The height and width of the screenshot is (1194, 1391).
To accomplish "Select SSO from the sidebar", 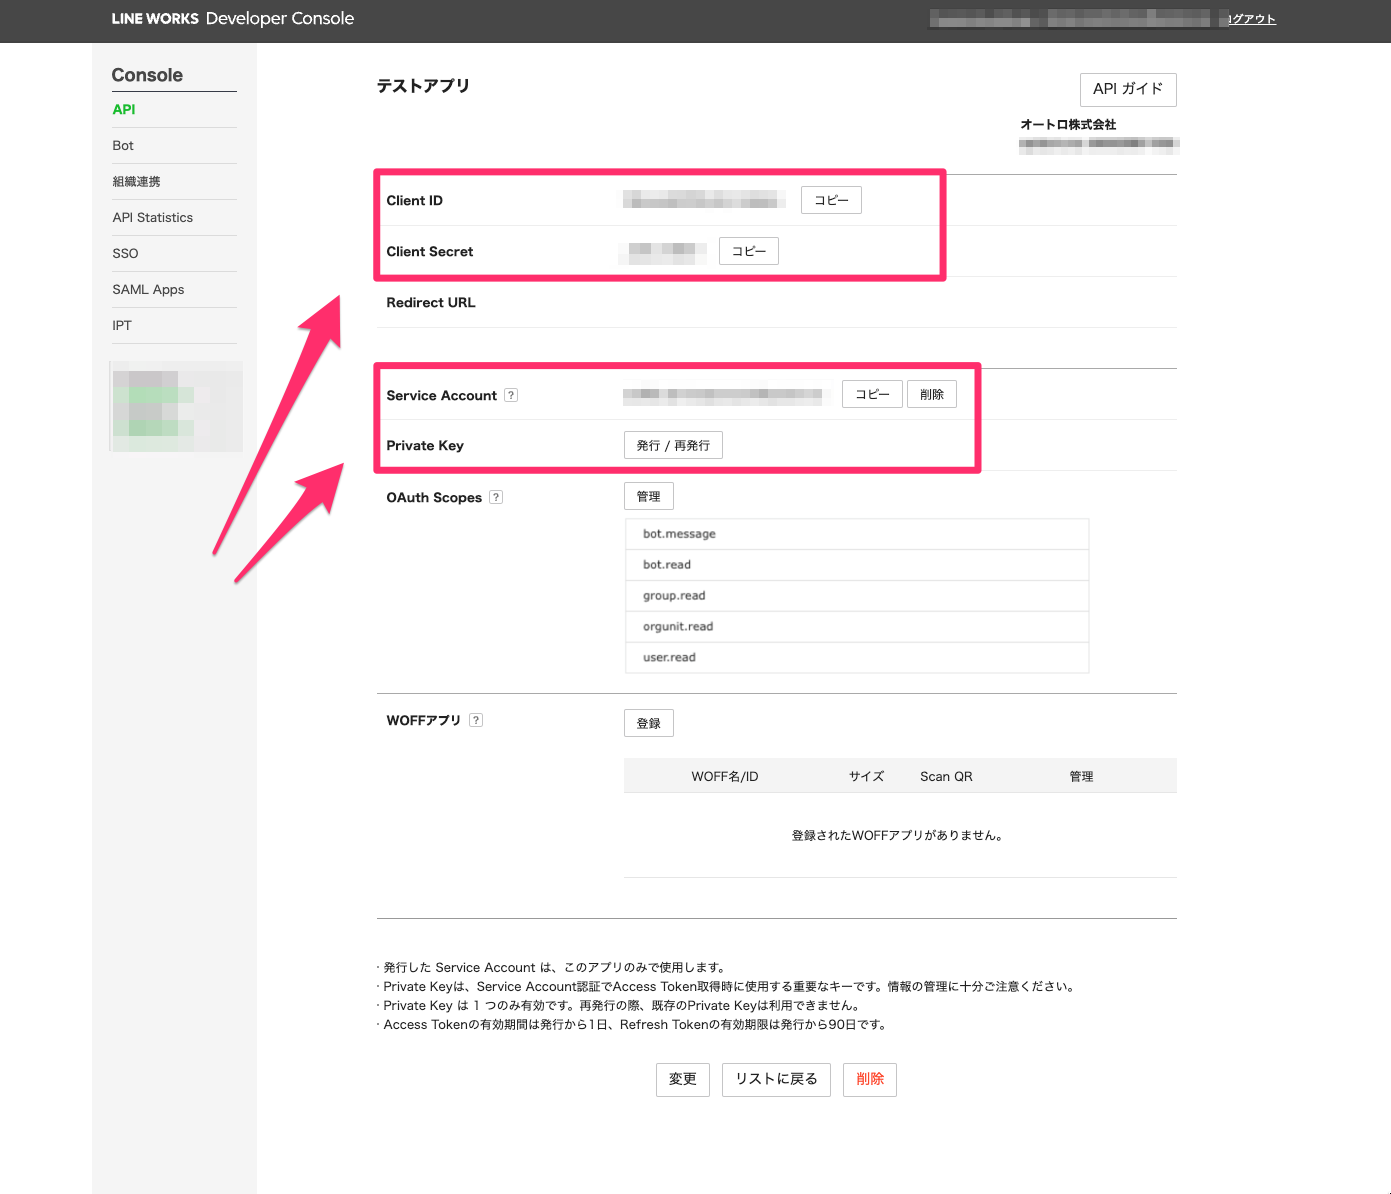I will click(126, 254).
